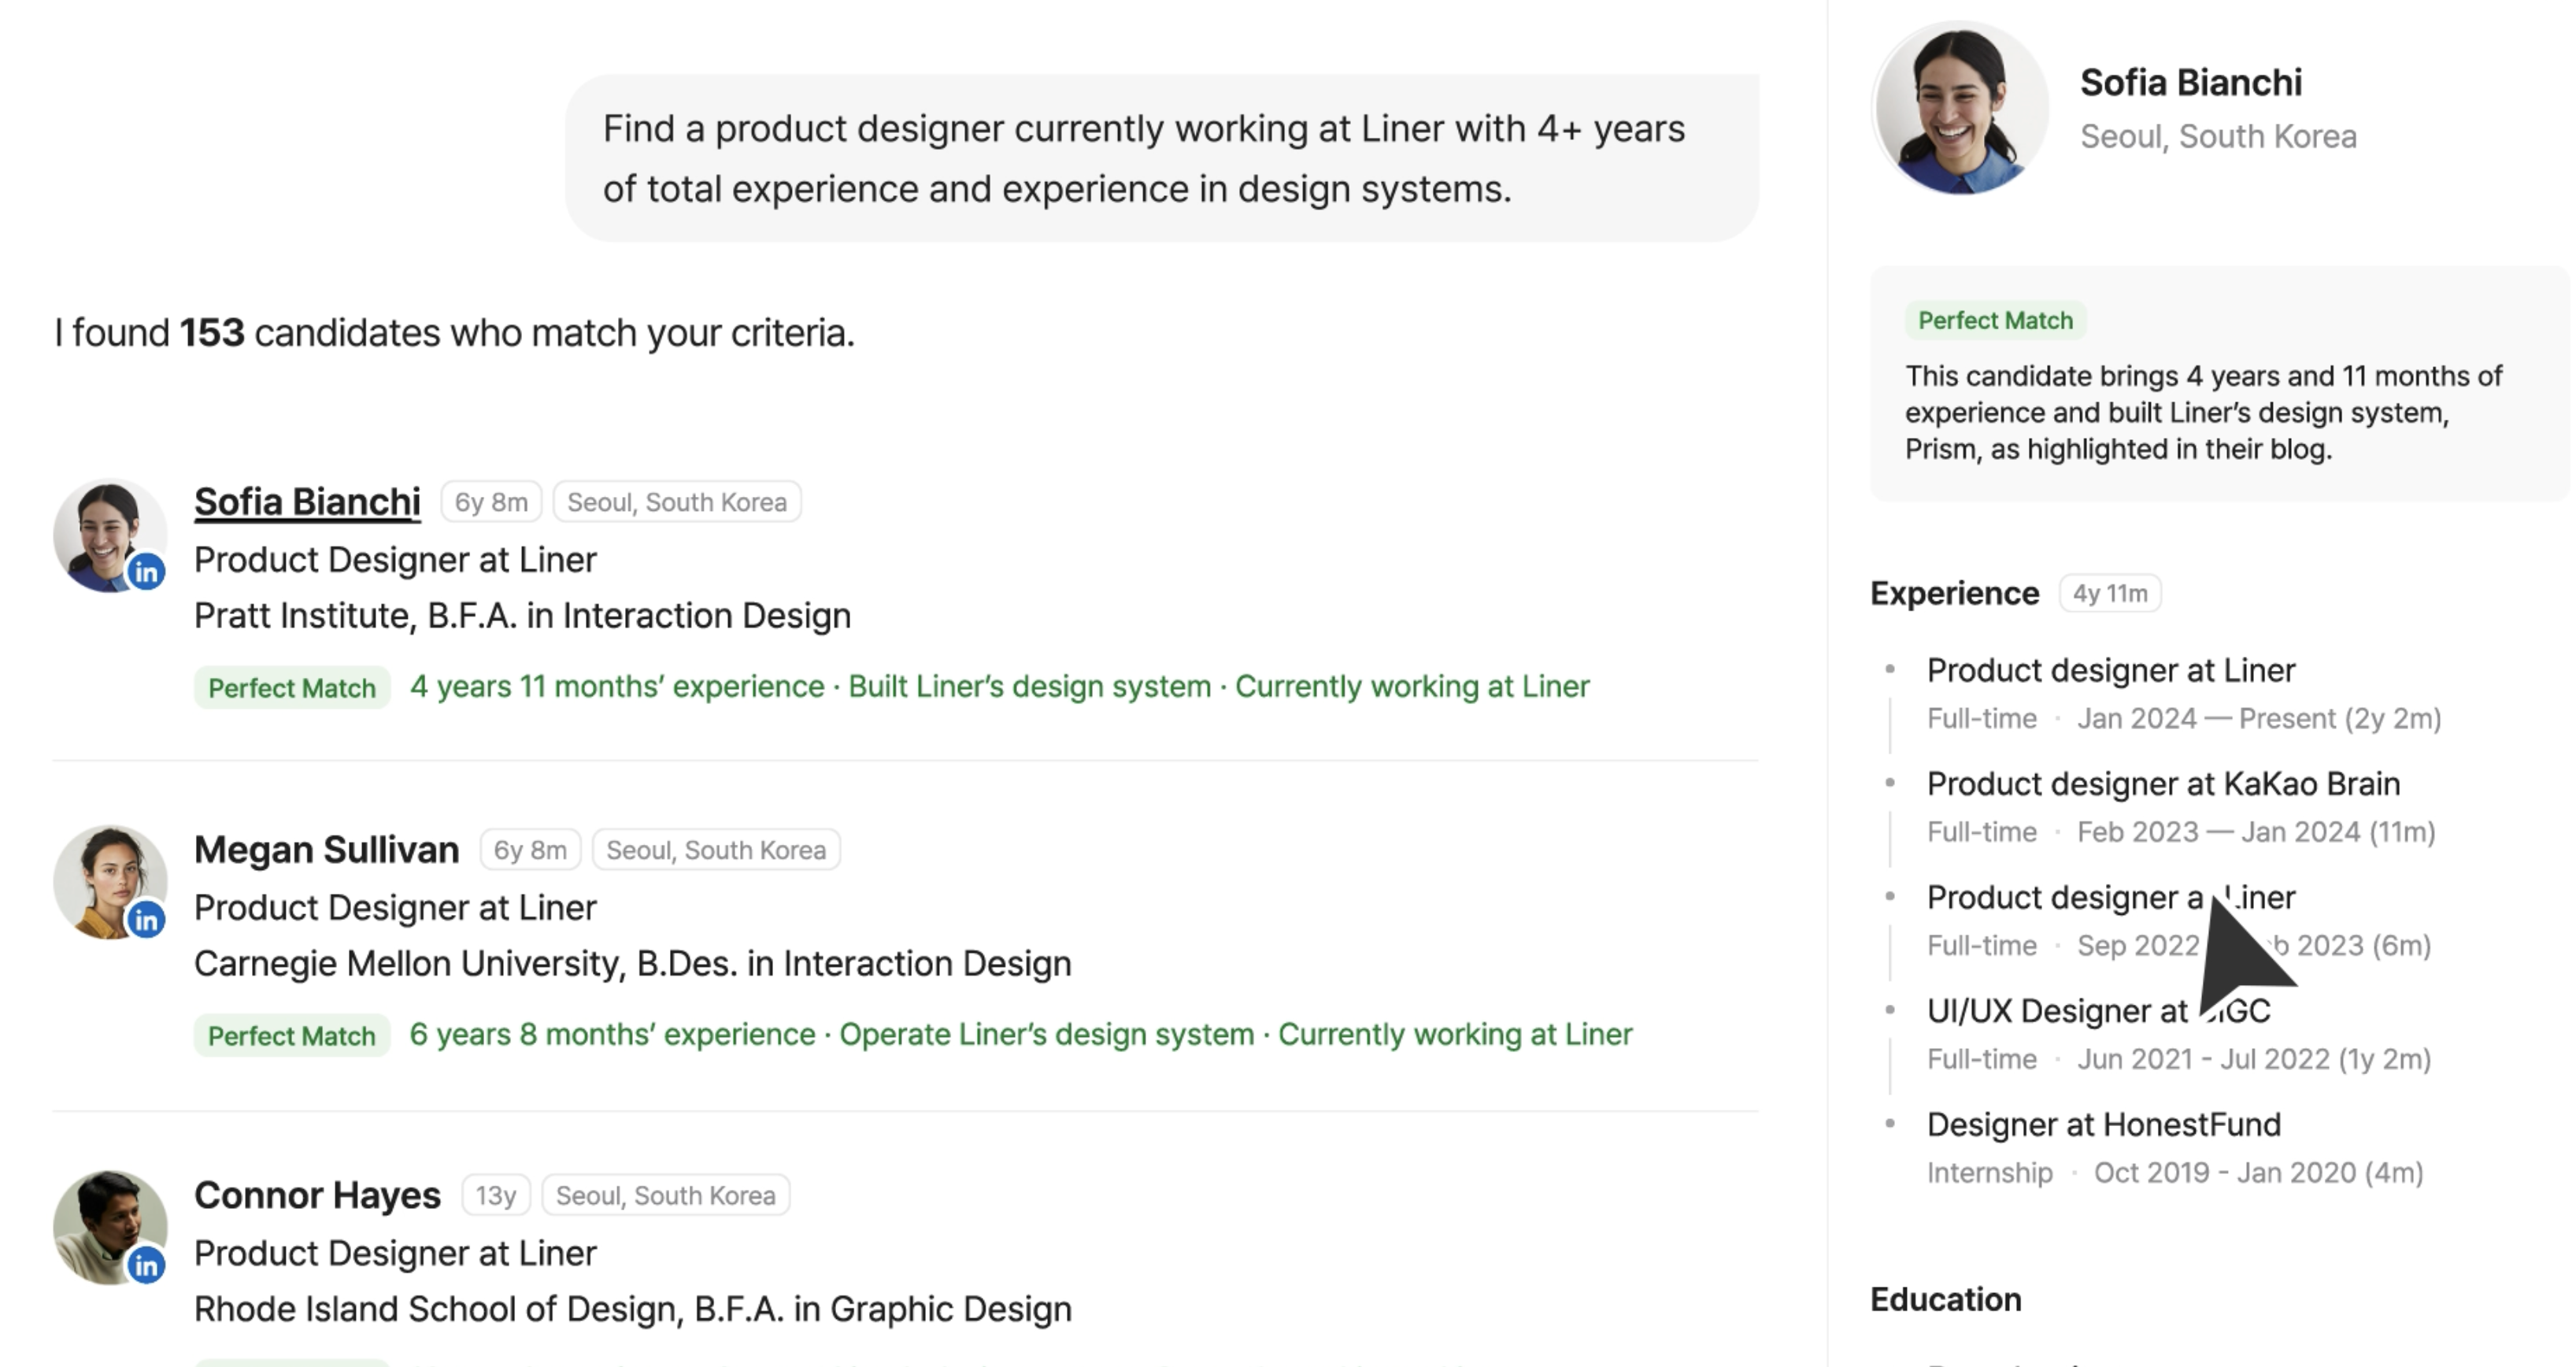Screen dimensions: 2576x1367
Task: Open Sofia Bianchi's LinkedIn badge icon
Action: tap(147, 572)
